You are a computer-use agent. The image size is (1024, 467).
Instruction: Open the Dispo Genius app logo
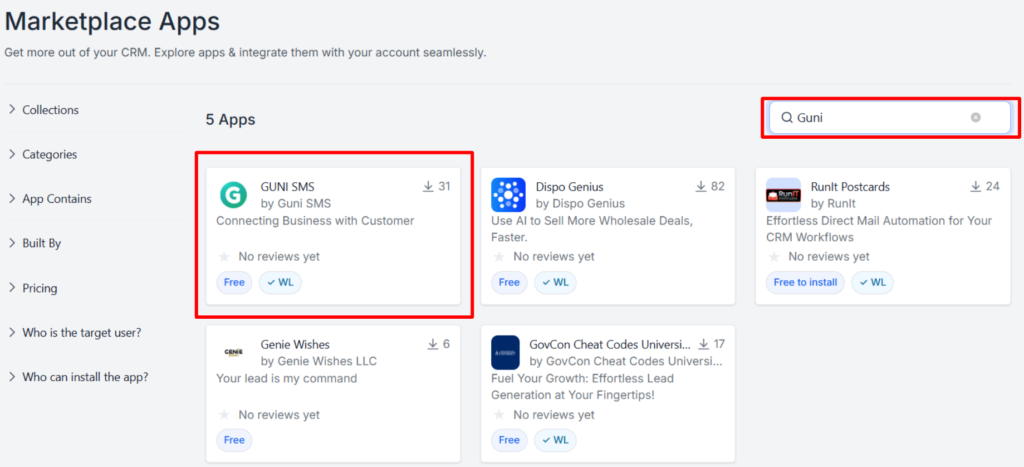point(508,195)
